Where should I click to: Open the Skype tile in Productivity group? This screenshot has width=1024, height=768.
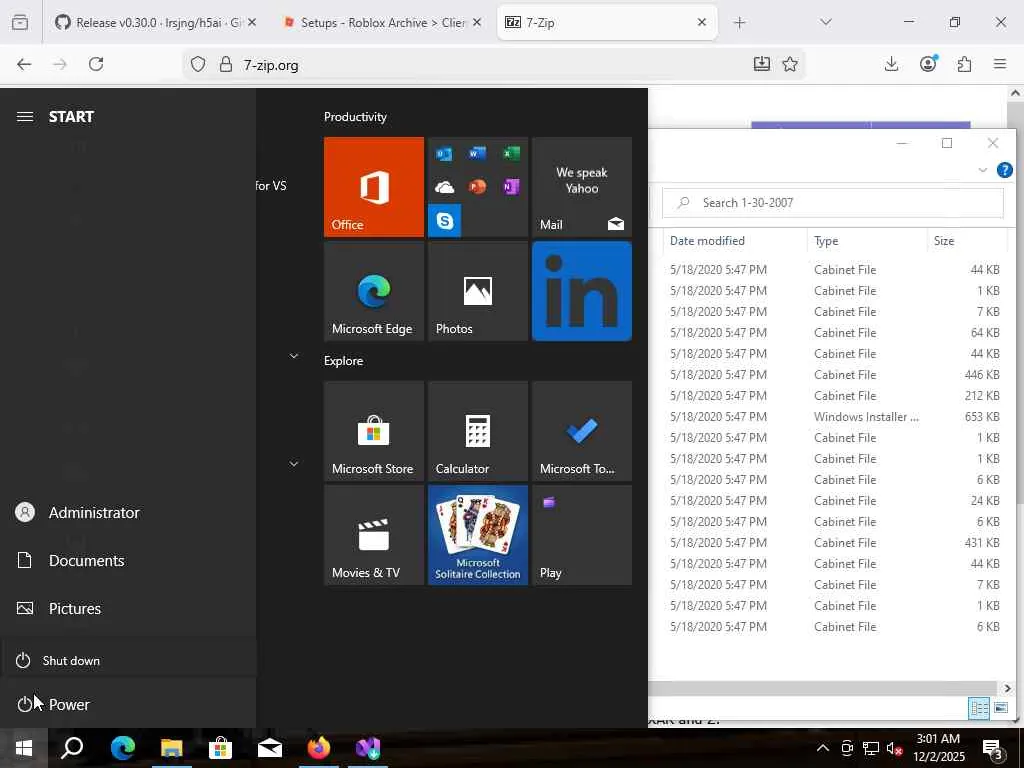445,220
